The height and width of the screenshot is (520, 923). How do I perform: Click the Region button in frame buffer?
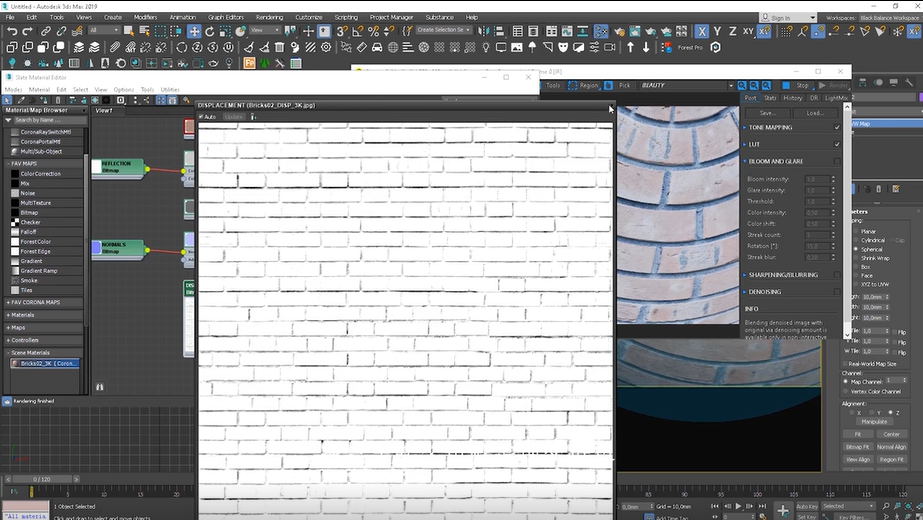(x=583, y=85)
